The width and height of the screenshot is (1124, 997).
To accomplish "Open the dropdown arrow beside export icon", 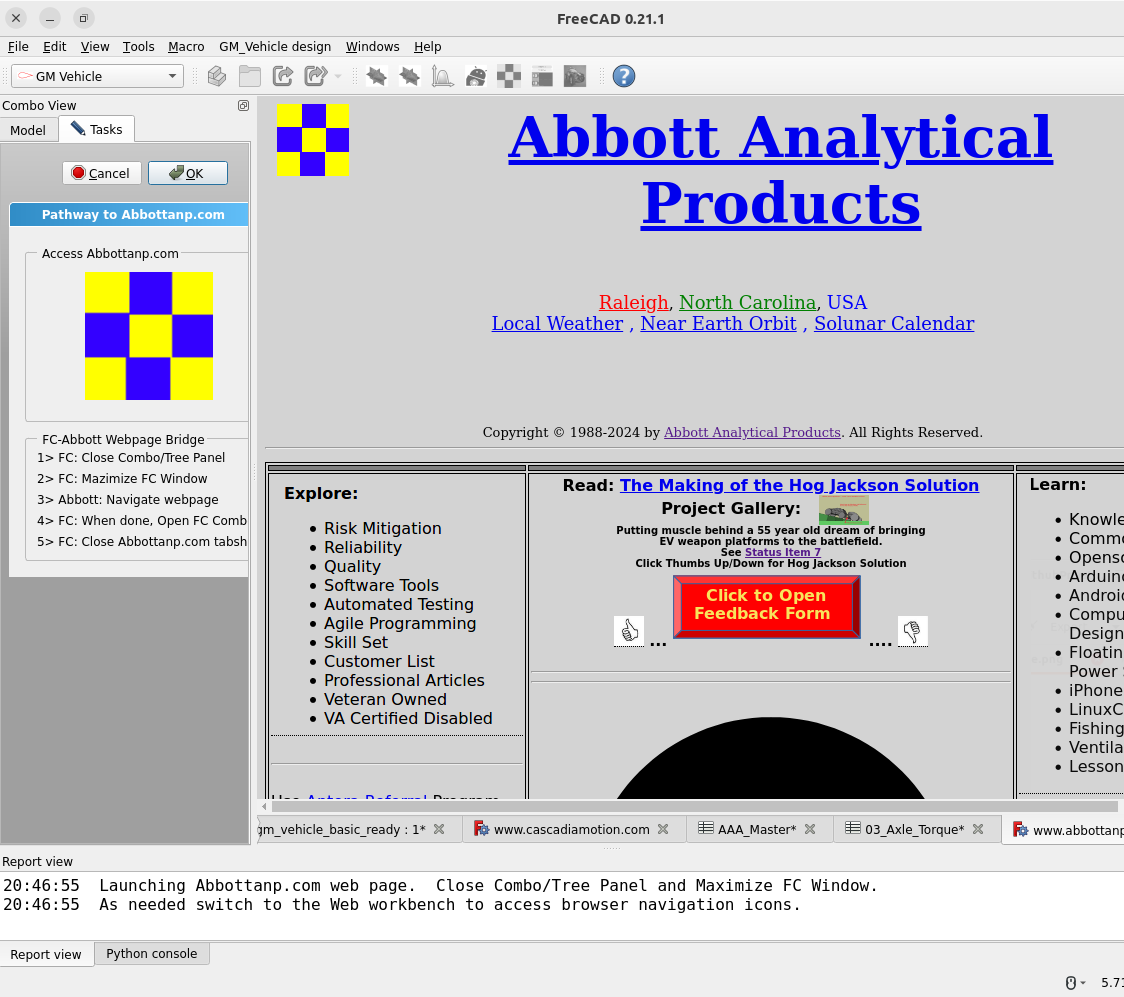I will click(338, 77).
